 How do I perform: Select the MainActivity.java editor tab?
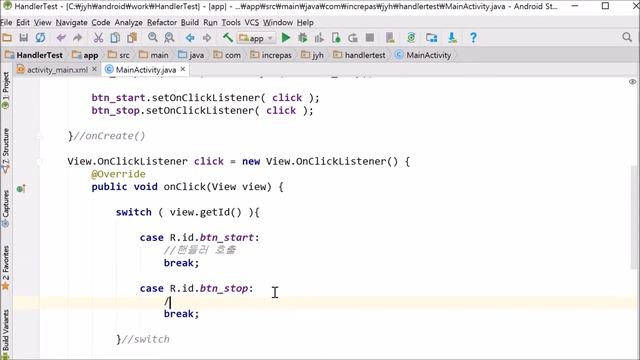coord(146,70)
